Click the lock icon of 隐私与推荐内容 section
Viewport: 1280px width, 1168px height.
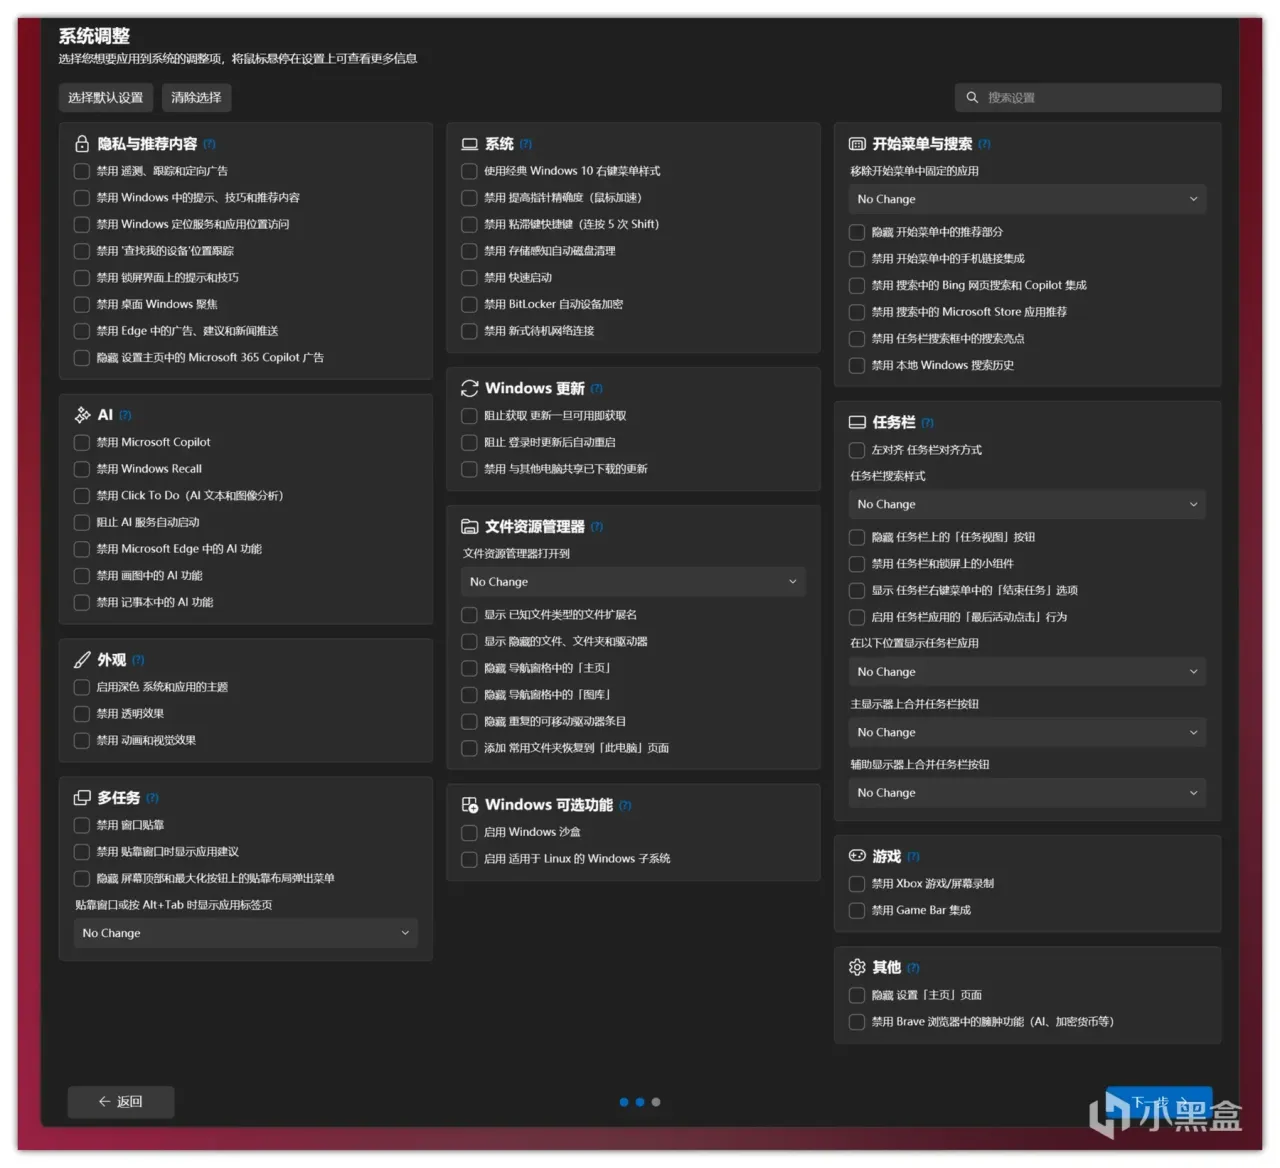click(x=82, y=144)
